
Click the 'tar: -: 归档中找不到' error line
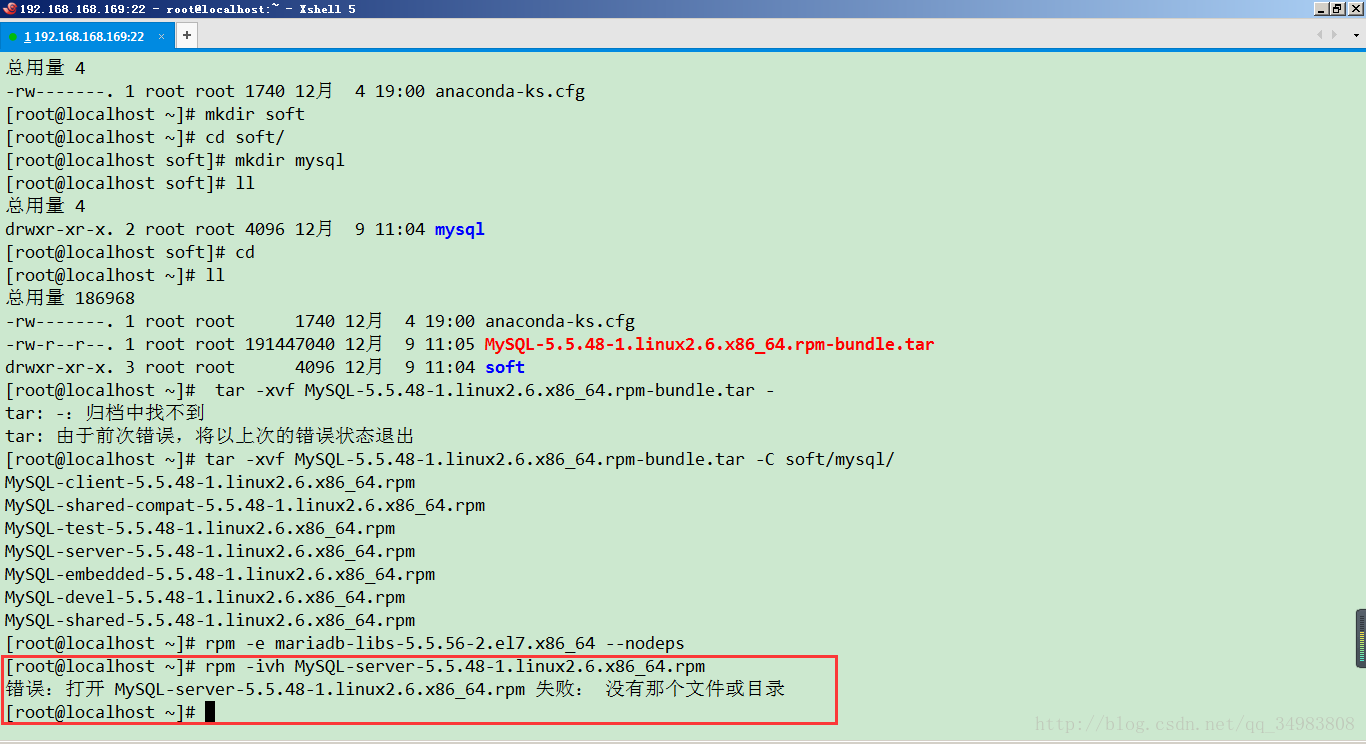click(x=104, y=413)
